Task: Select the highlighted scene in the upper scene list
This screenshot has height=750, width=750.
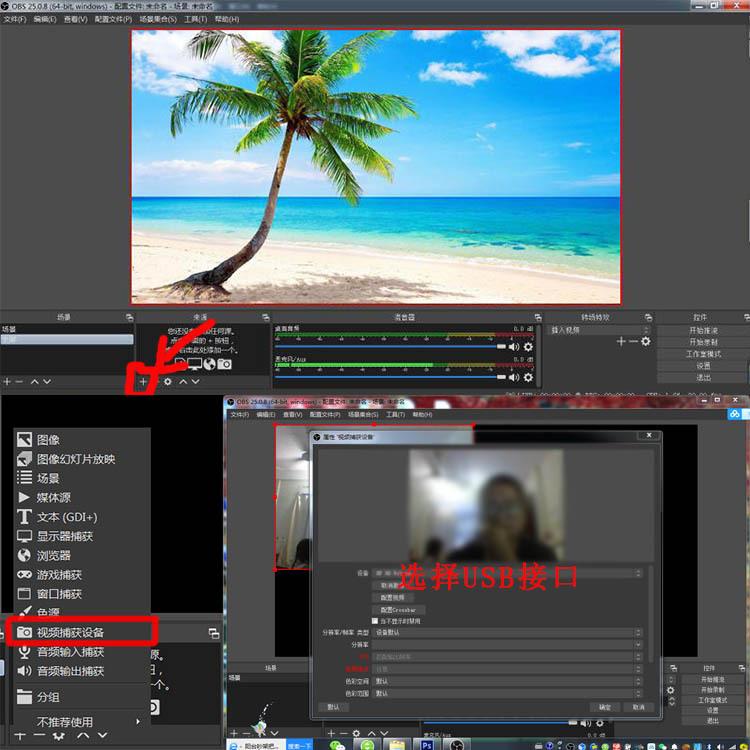Action: click(x=67, y=339)
